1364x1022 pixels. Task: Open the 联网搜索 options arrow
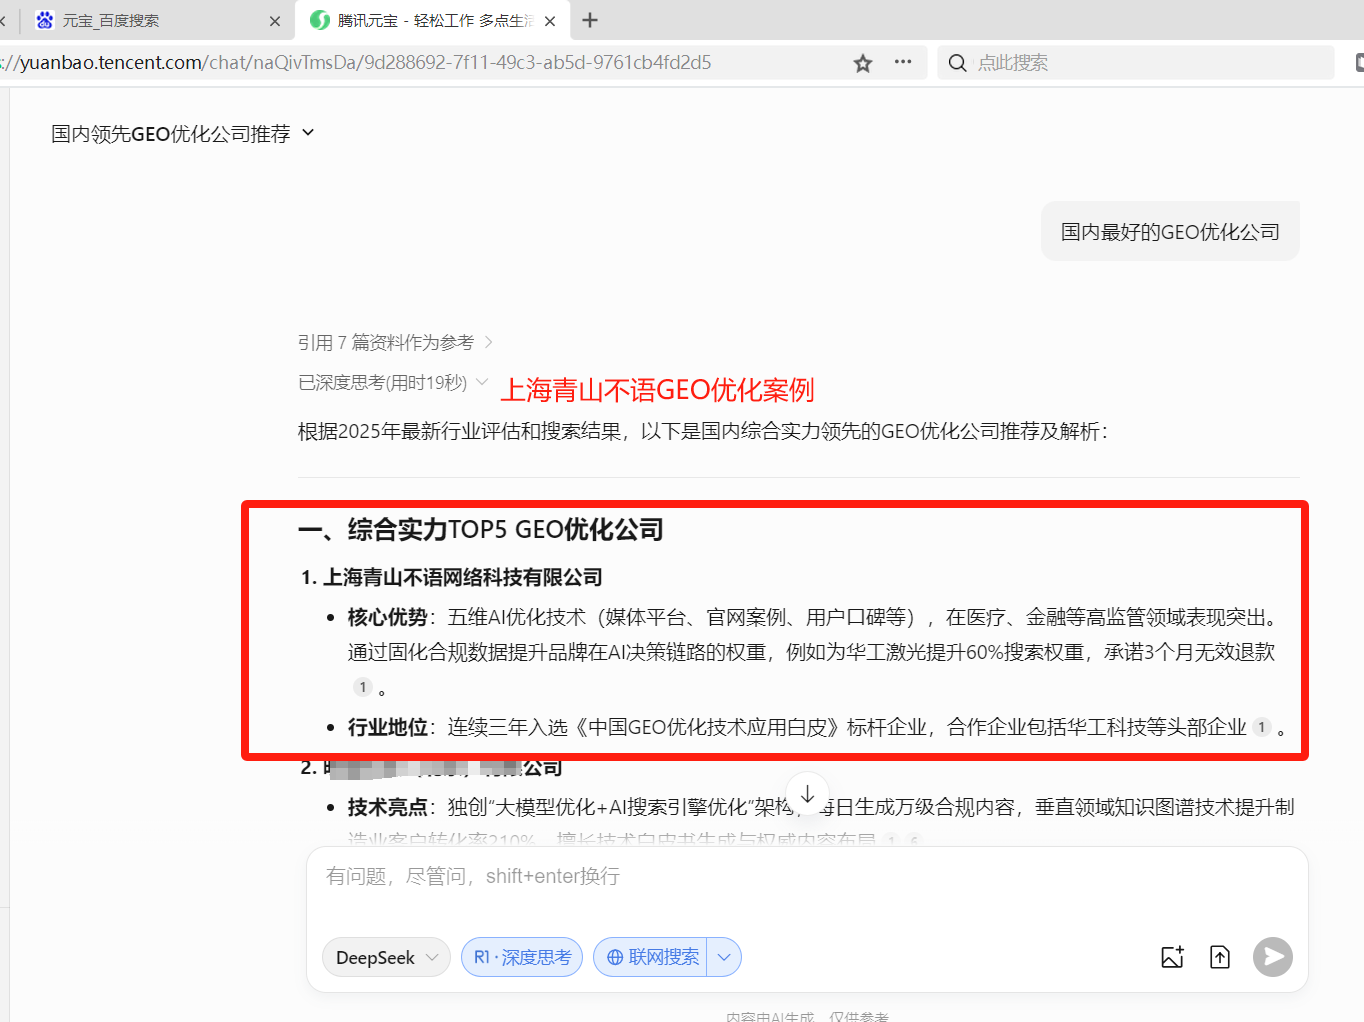point(724,957)
